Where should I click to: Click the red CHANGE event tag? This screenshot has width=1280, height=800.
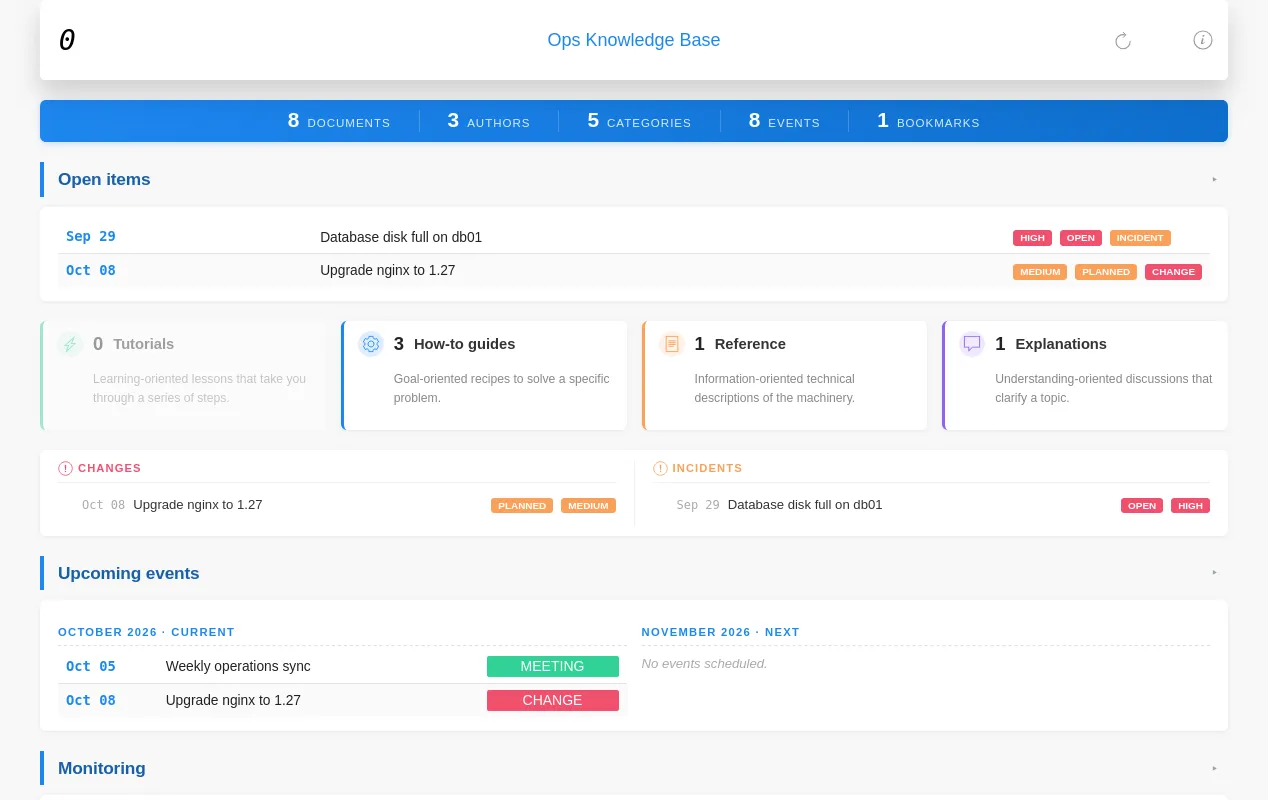click(553, 700)
